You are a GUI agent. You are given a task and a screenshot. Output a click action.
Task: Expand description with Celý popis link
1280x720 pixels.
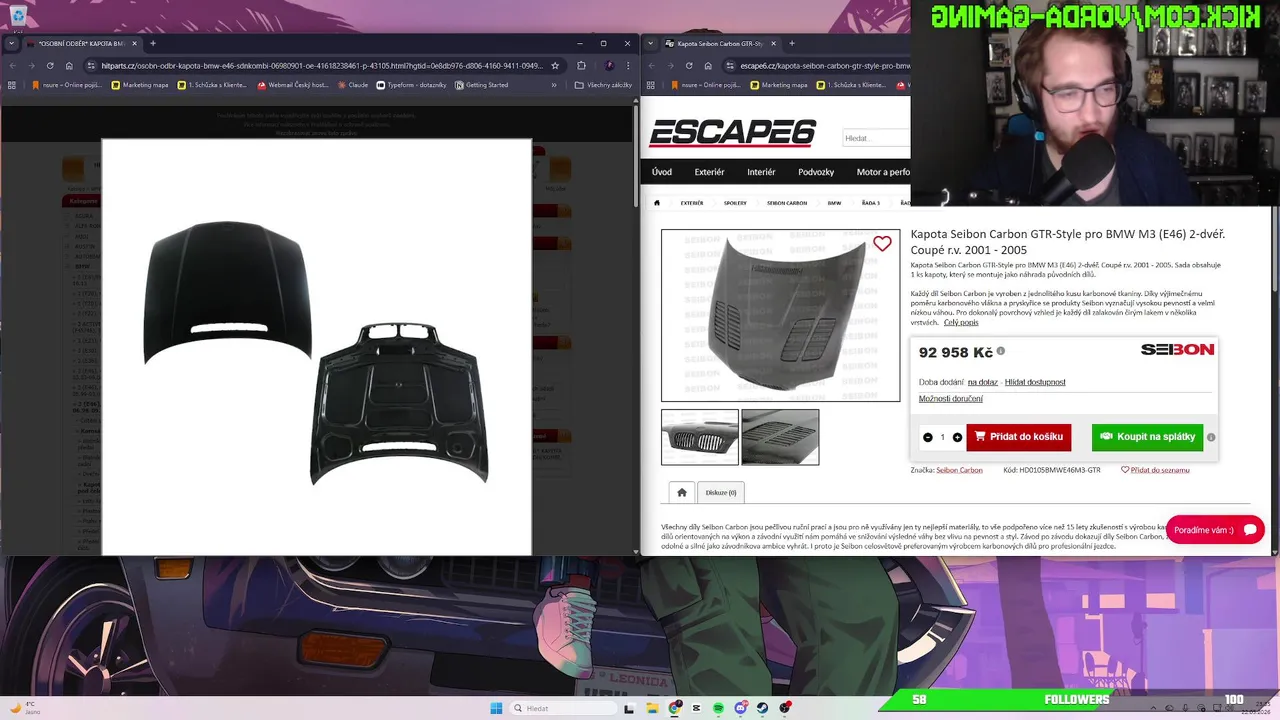pos(961,322)
